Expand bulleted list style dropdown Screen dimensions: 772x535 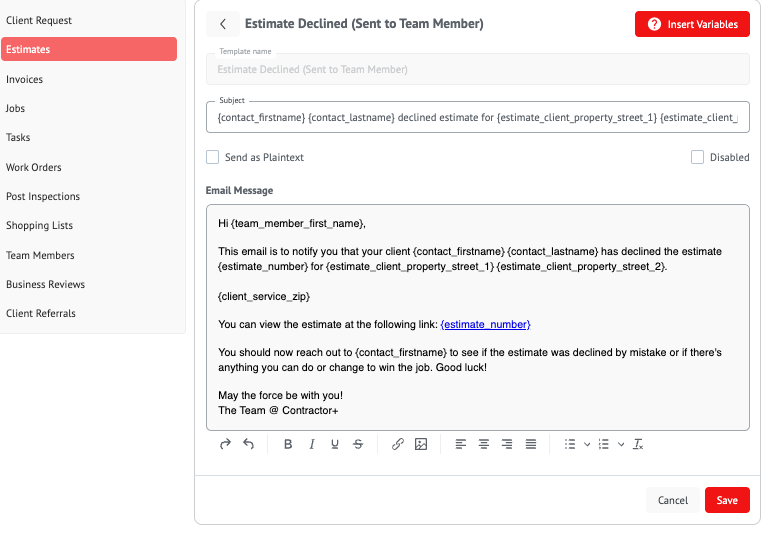click(587, 444)
